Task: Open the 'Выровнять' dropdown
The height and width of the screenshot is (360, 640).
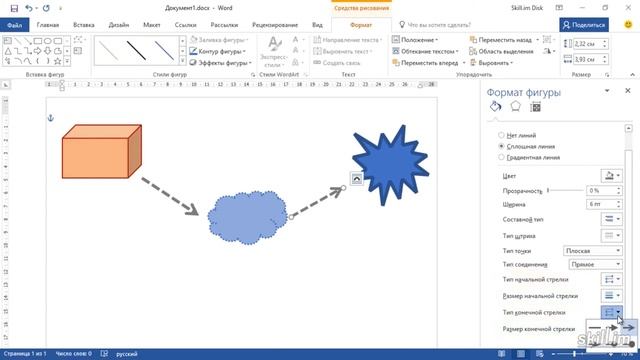Action: click(491, 63)
